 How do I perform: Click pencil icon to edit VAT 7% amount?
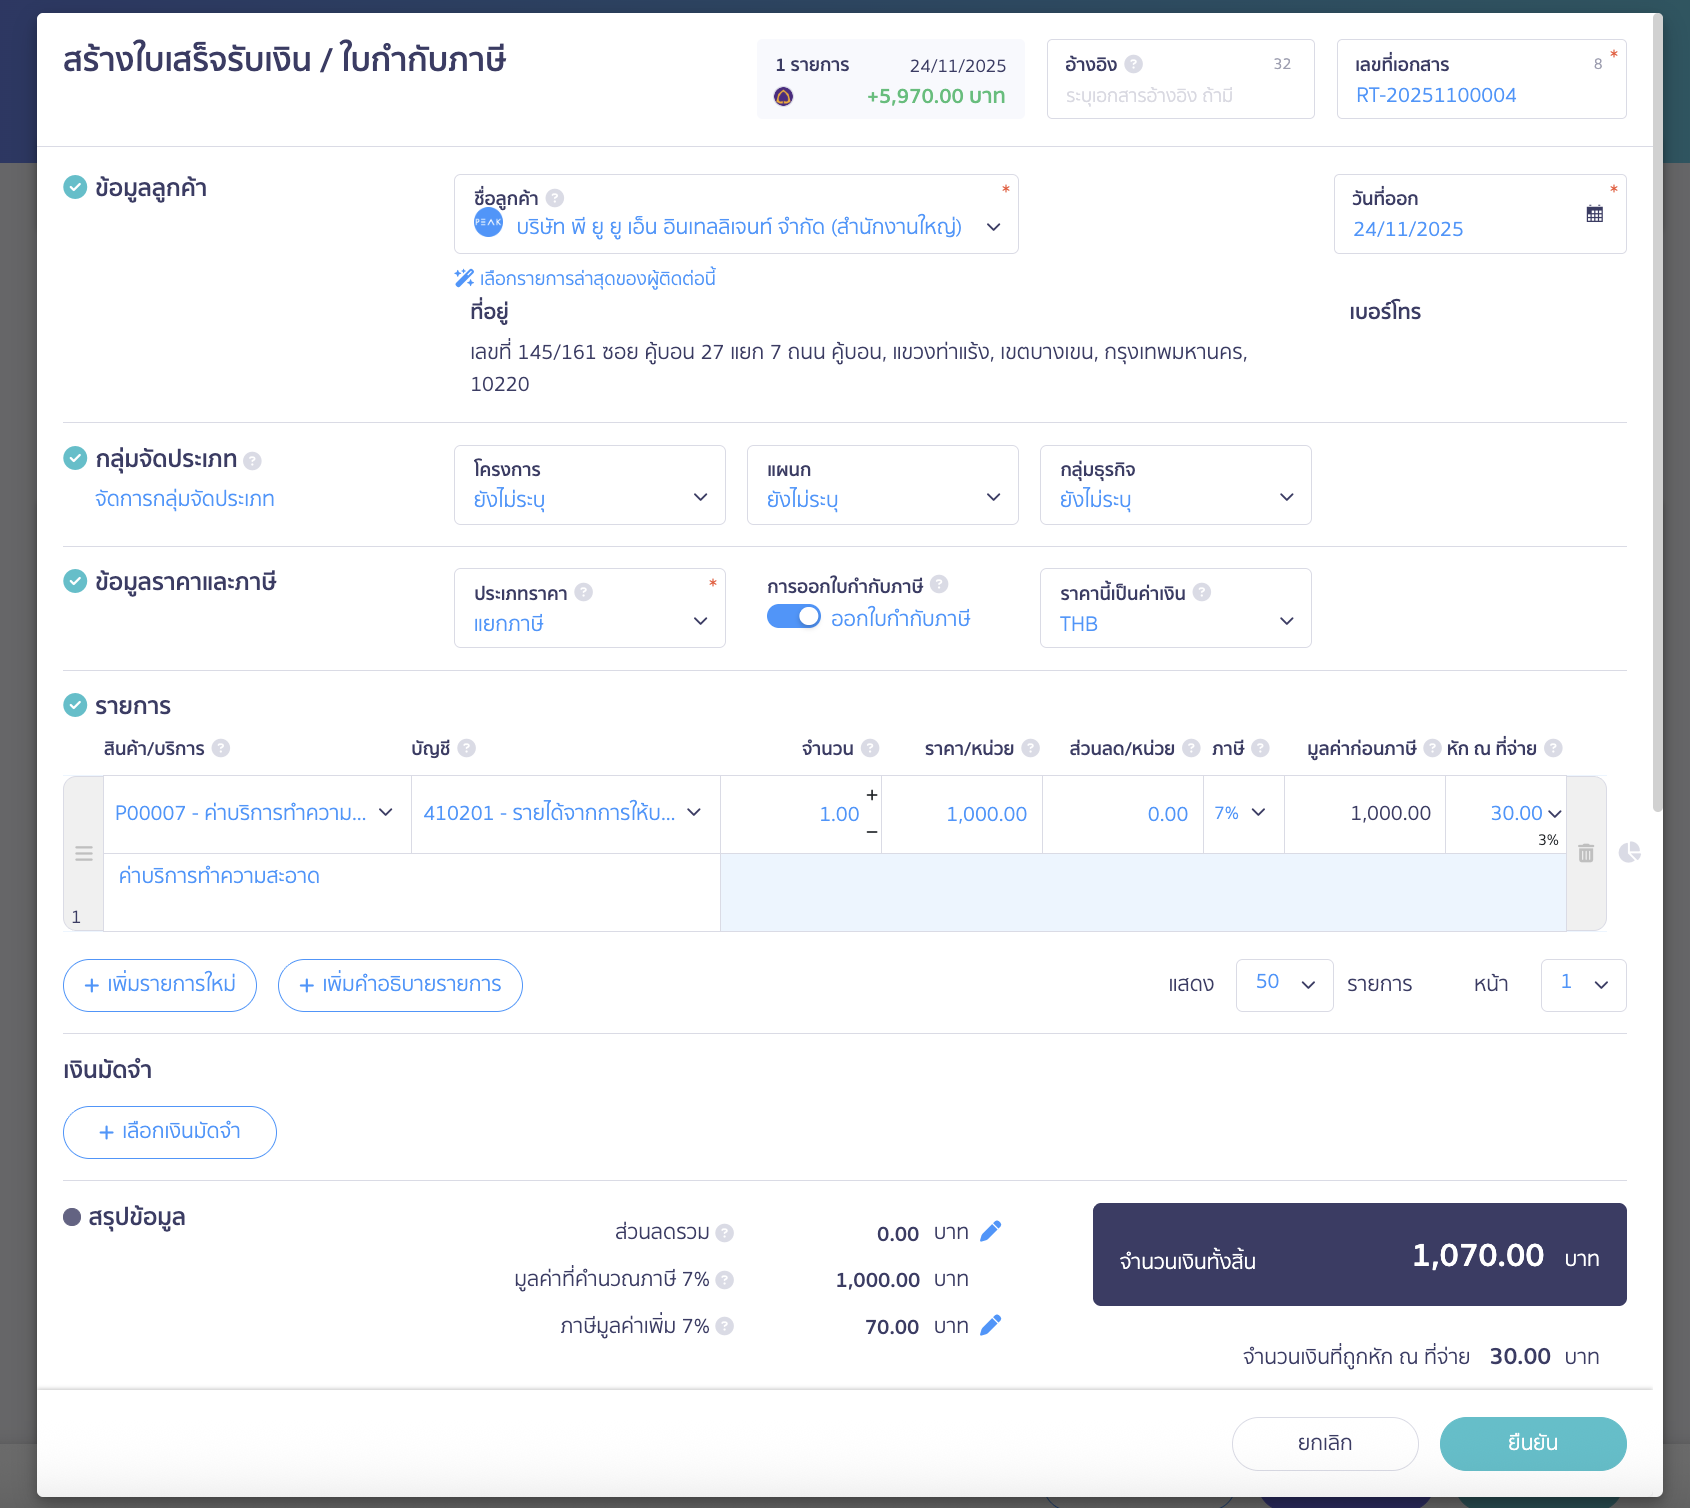990,1326
